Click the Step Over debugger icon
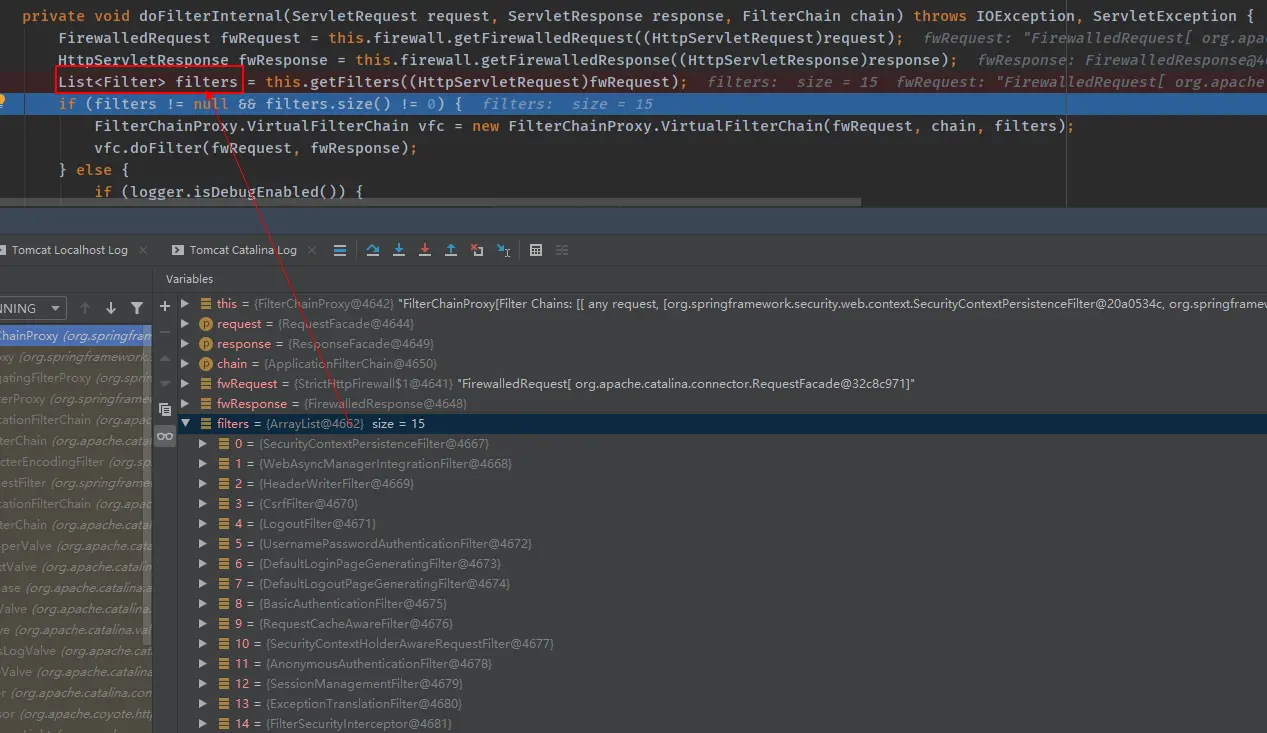Screen dimensions: 1267x733 point(372,250)
